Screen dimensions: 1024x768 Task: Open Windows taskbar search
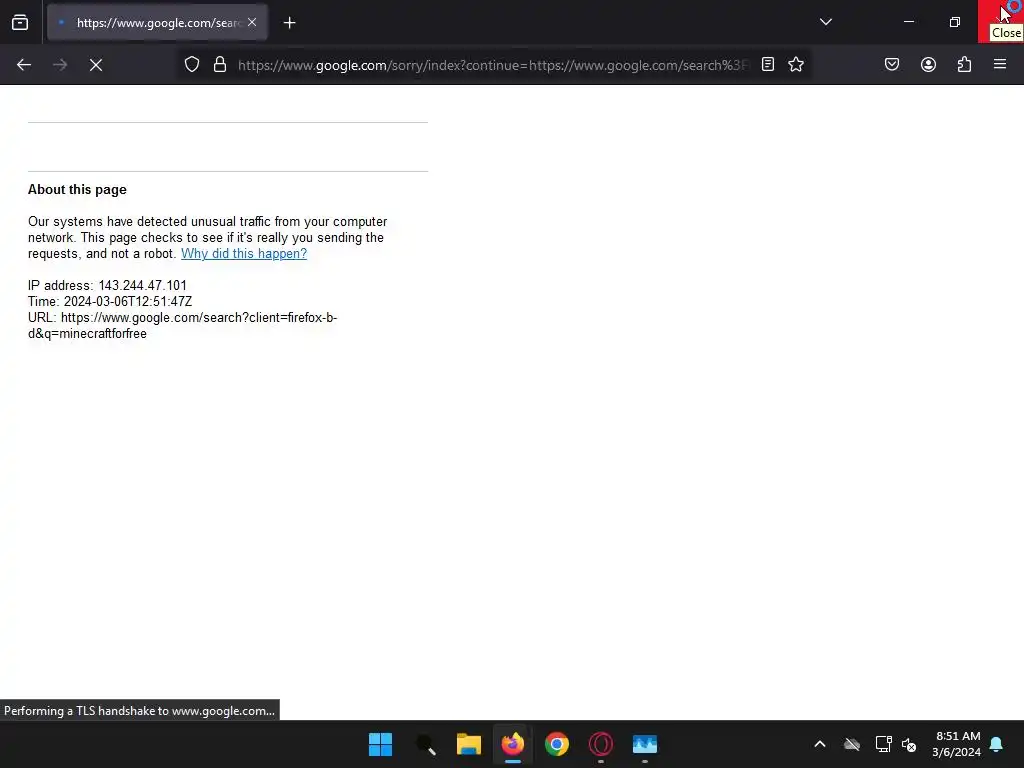(x=425, y=744)
